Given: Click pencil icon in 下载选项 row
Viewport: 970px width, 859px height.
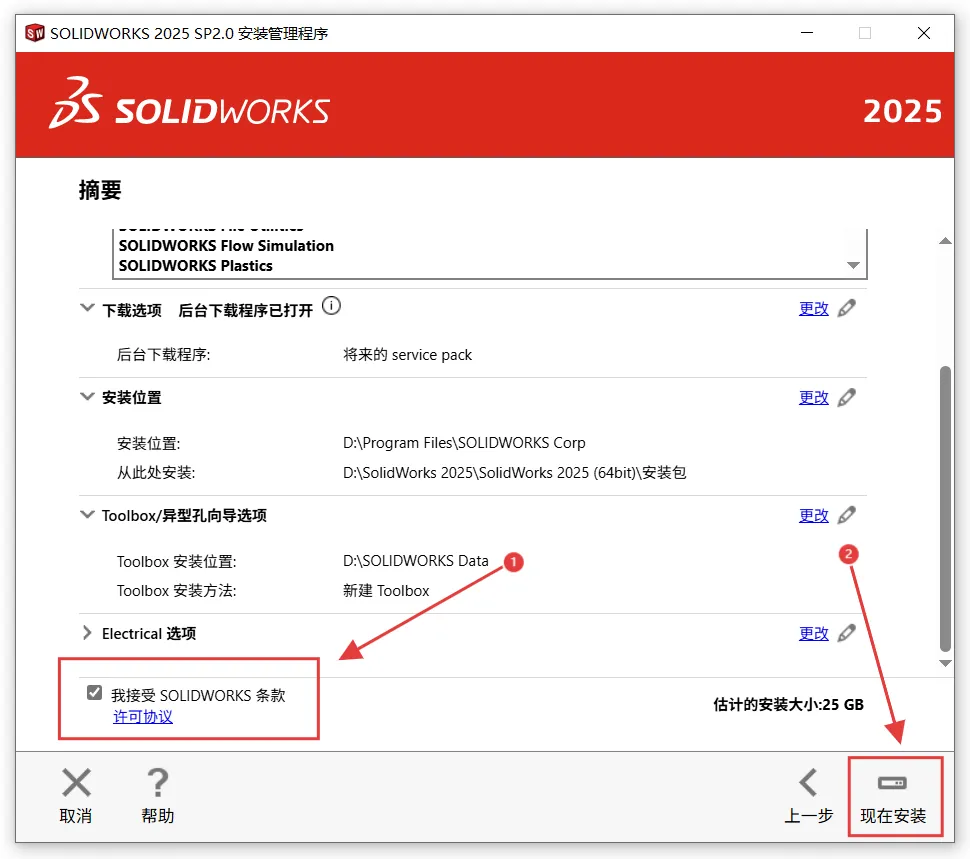Looking at the screenshot, I should coord(847,308).
